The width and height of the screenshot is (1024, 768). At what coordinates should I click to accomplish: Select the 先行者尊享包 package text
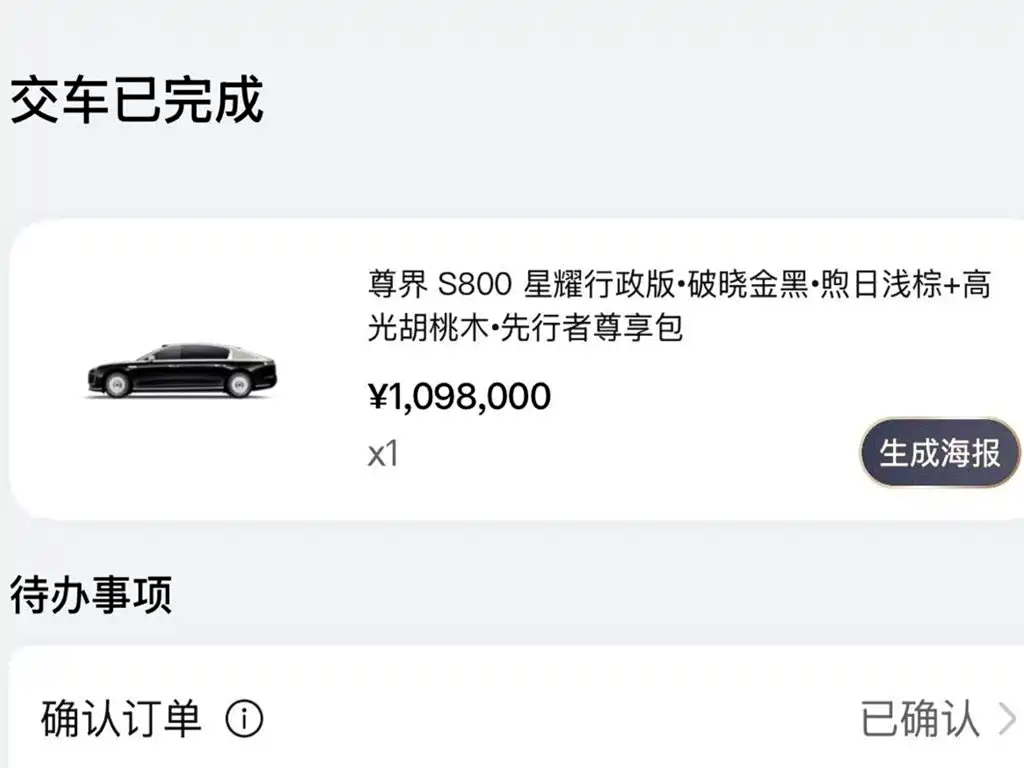point(592,327)
